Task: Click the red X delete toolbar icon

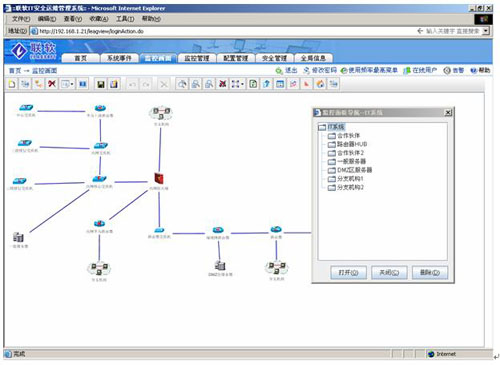Action: (x=52, y=84)
